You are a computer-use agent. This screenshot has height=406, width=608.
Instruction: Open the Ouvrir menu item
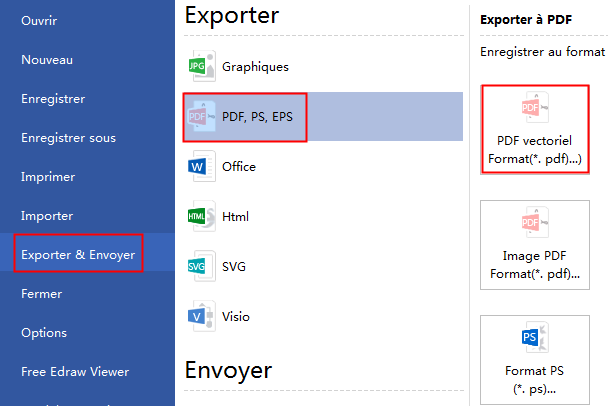39,21
